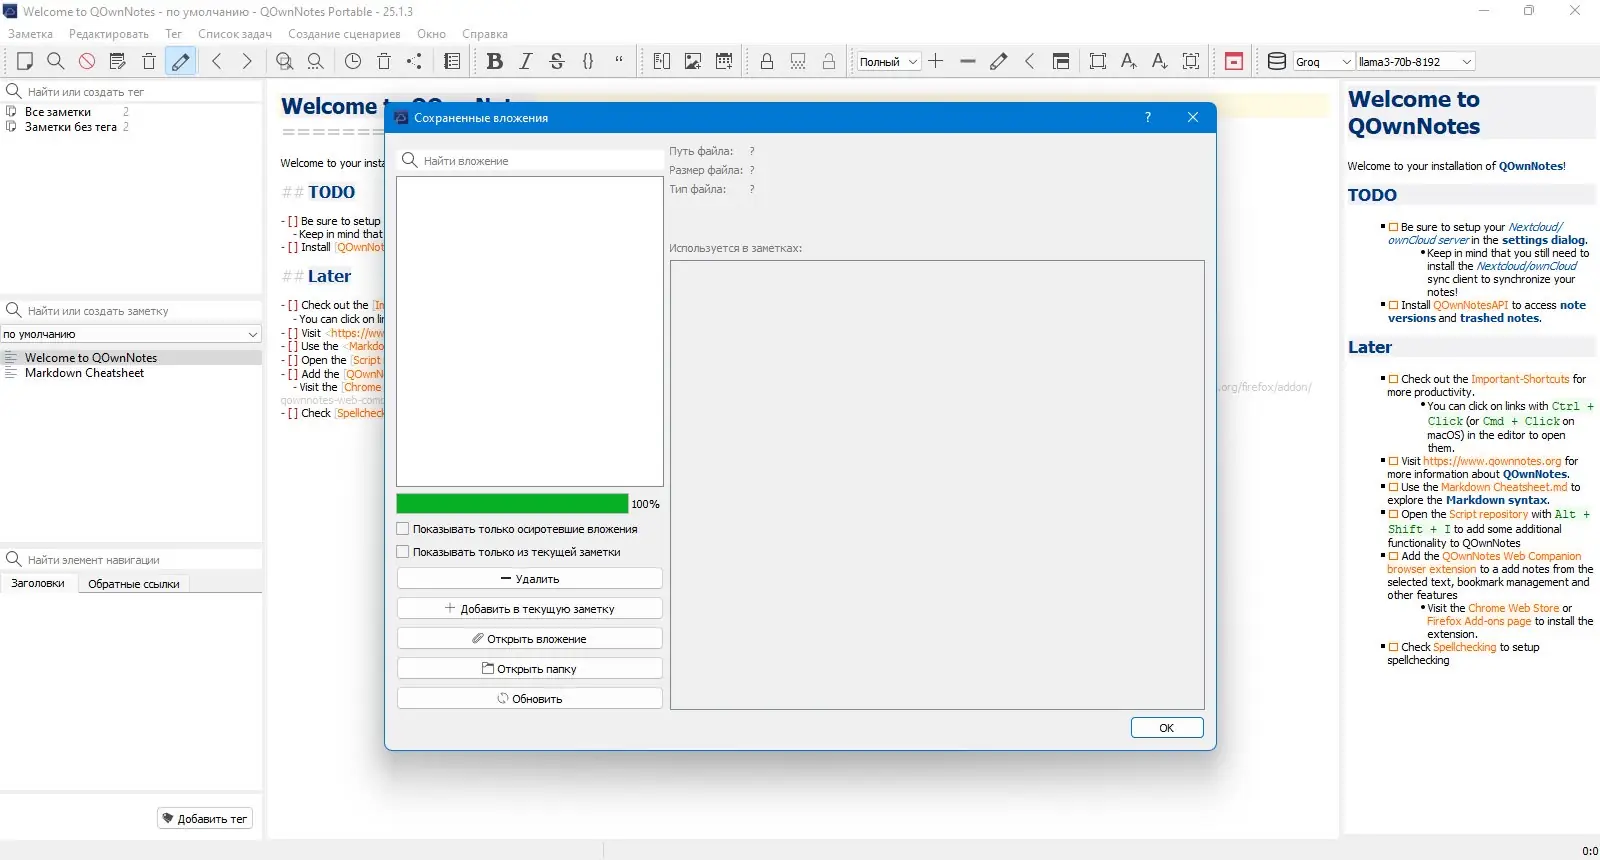Click the insert image toolbar icon
The height and width of the screenshot is (860, 1600).
pos(693,61)
